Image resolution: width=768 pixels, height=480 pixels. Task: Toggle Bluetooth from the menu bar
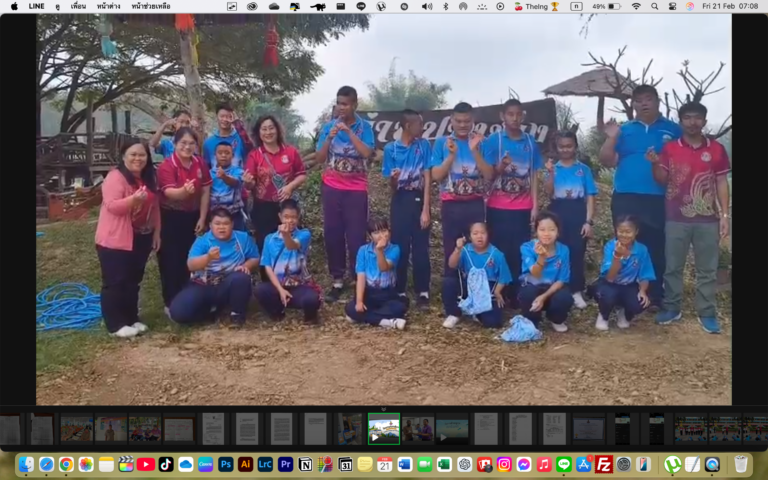pos(445,6)
